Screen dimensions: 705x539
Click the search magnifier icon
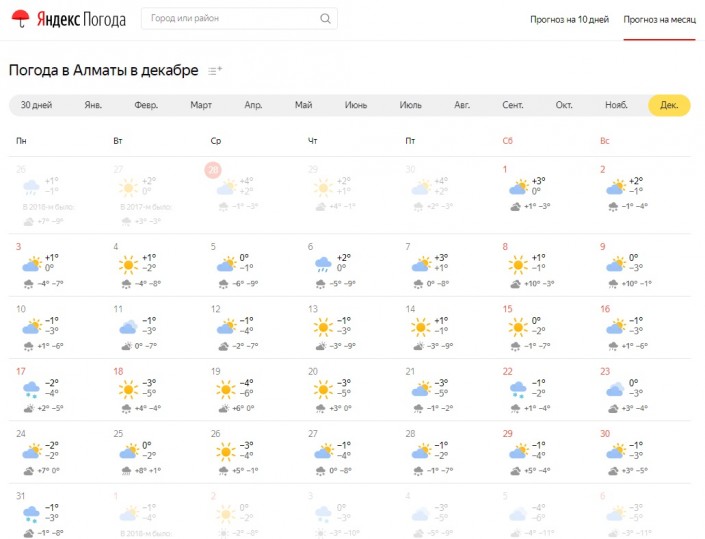click(325, 19)
